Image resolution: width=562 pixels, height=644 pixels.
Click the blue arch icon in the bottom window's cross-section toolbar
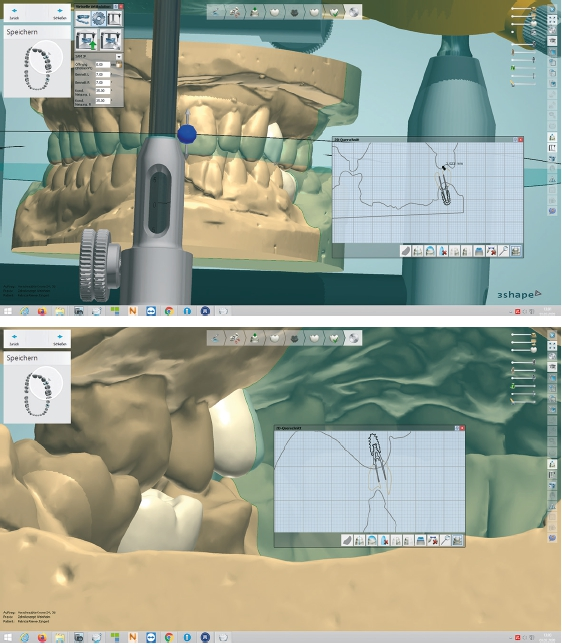click(x=372, y=540)
